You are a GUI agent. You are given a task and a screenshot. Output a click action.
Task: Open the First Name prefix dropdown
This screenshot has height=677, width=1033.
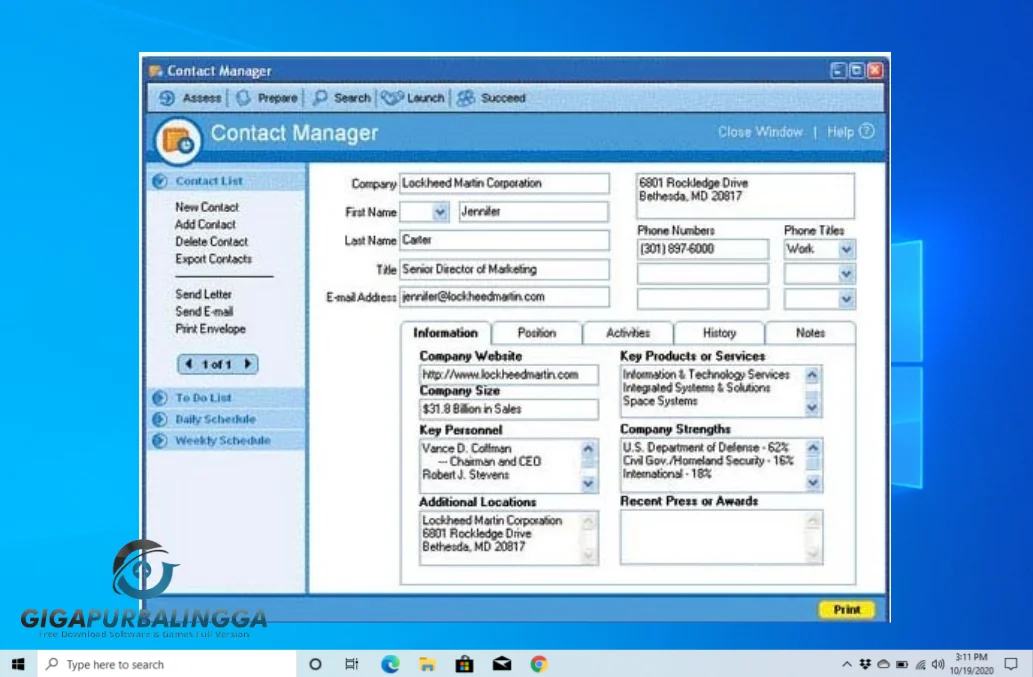pos(440,212)
